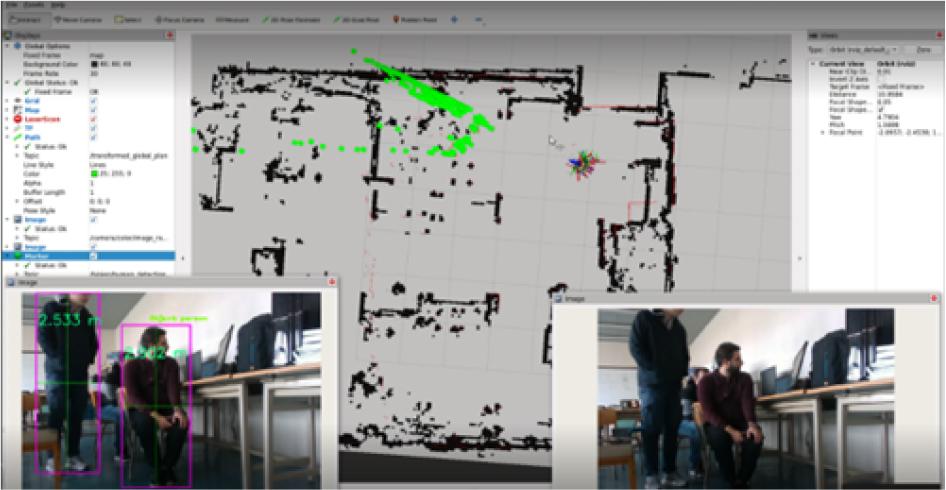Pick the 2D Nav Goal tool
Viewport: 946px width, 490px height.
(351, 19)
